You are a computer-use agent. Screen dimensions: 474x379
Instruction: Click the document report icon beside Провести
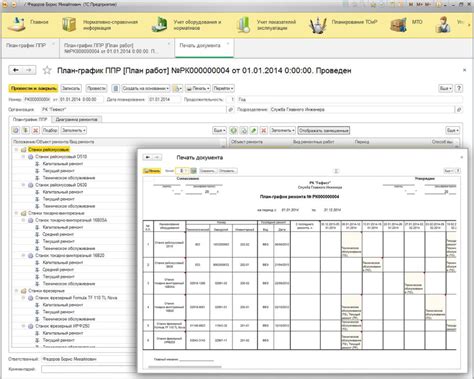[115, 88]
